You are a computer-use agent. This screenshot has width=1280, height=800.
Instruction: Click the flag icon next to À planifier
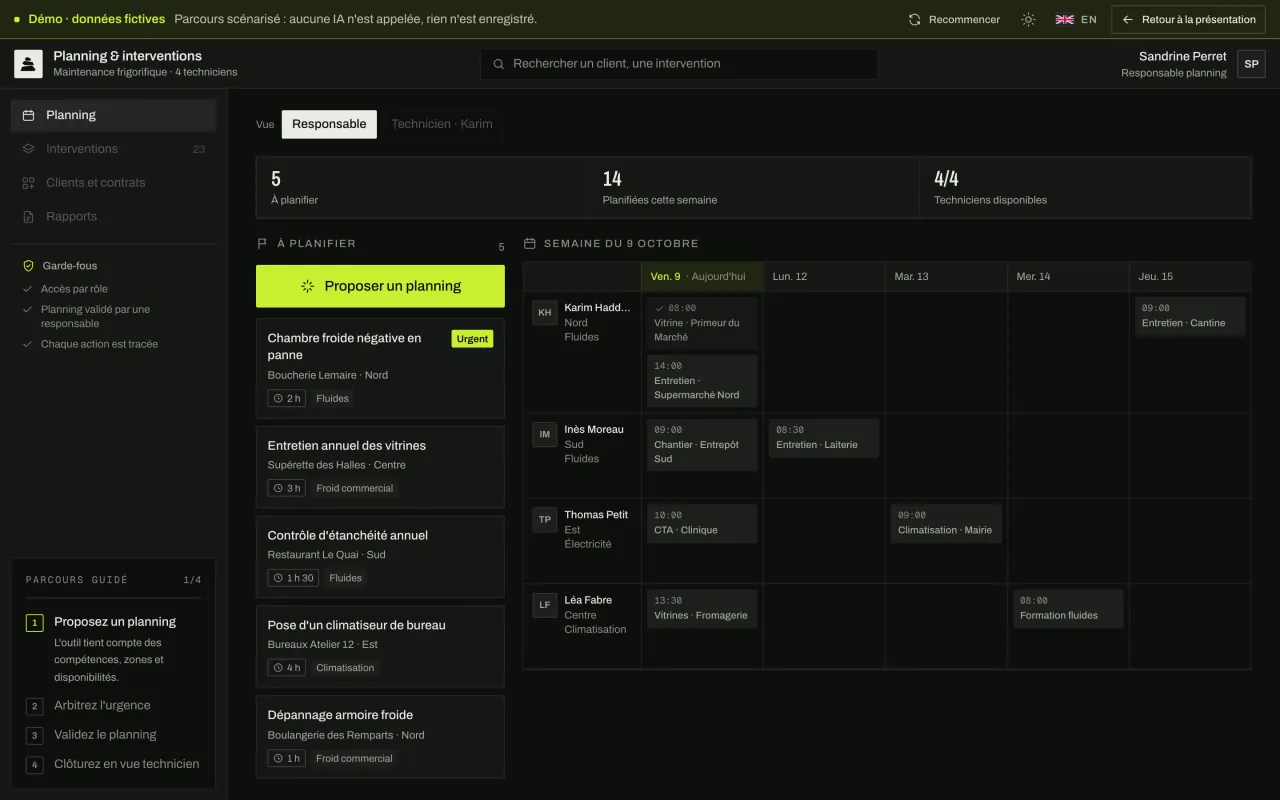pyautogui.click(x=262, y=244)
